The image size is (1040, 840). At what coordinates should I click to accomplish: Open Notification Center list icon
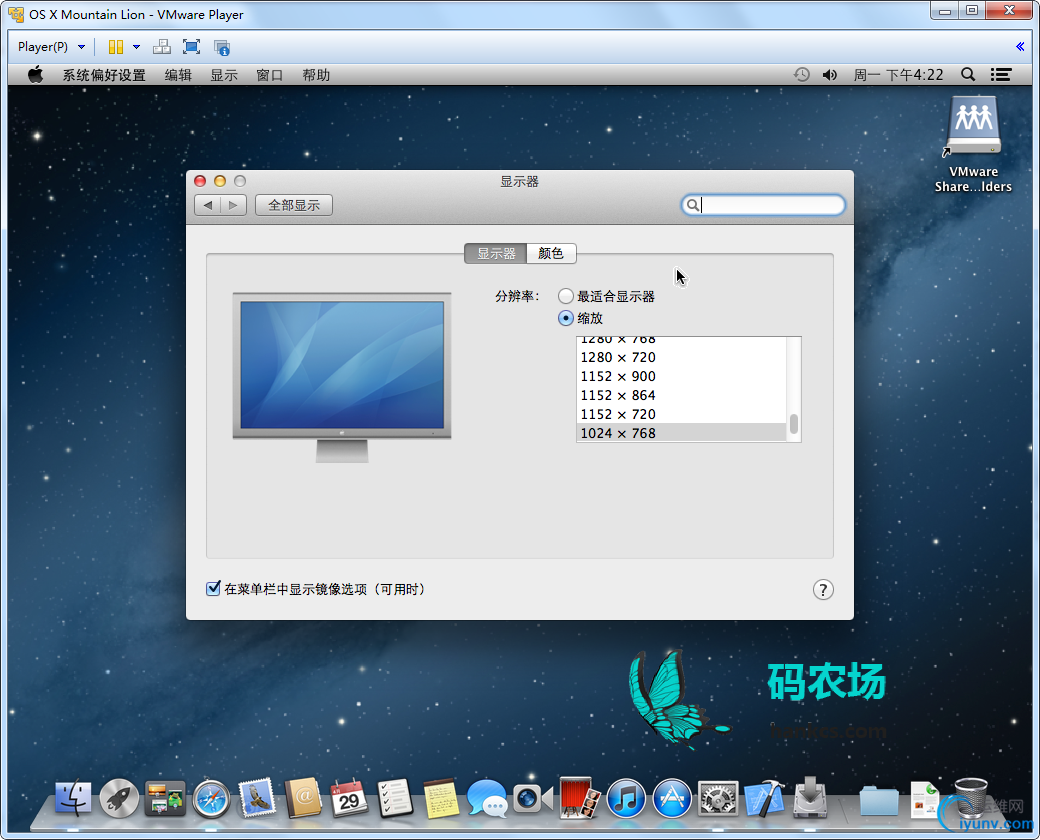pos(1001,75)
